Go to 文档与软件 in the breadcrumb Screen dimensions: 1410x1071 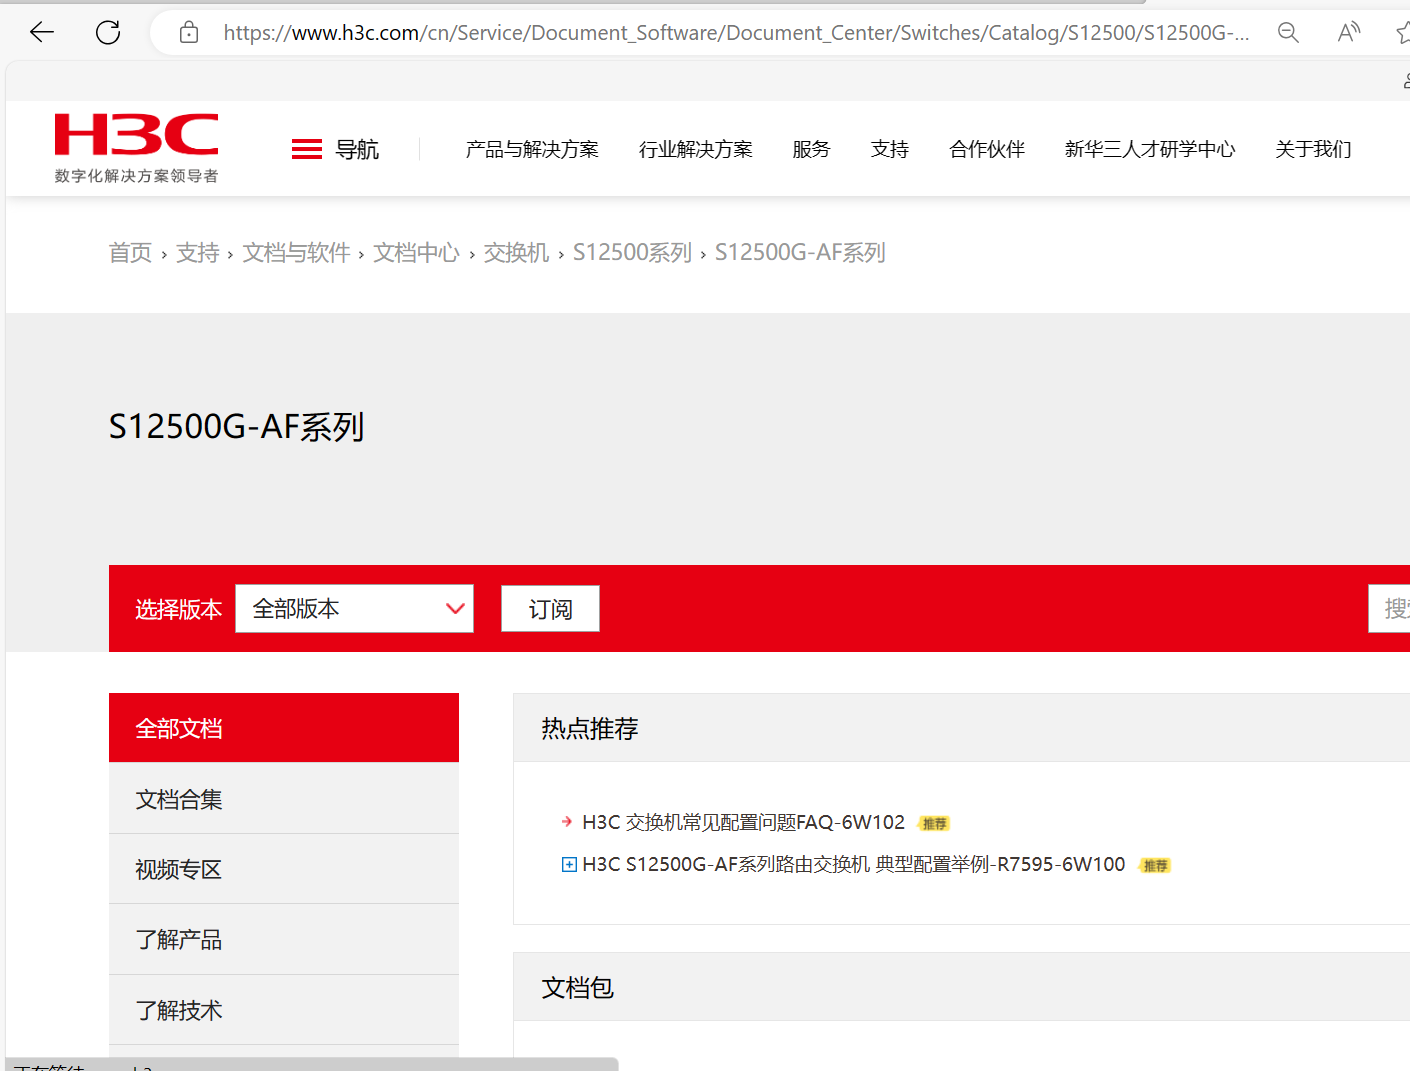[296, 252]
